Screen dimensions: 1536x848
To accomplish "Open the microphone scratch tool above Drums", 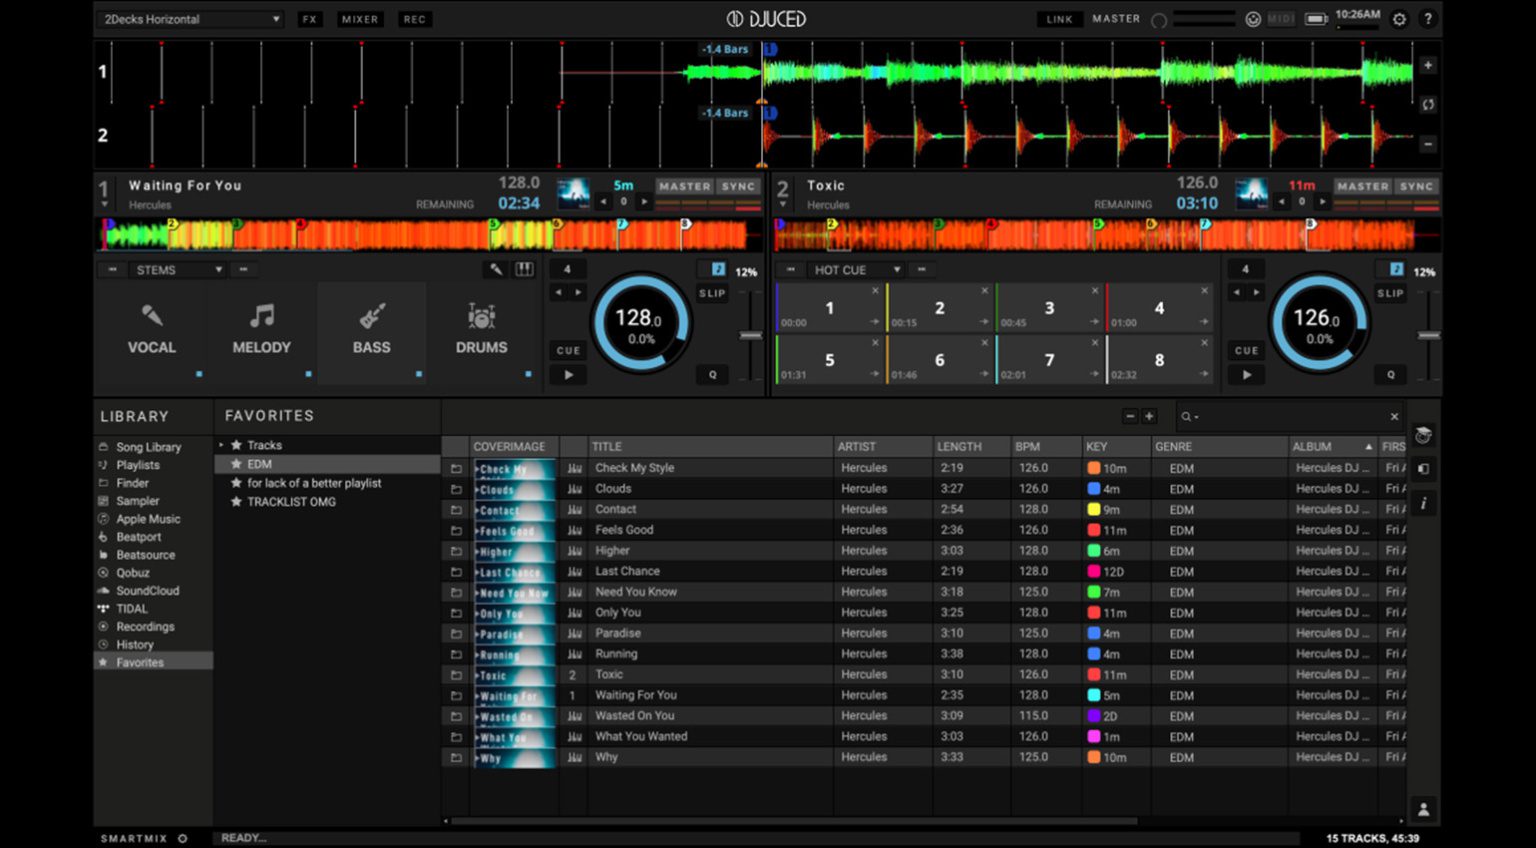I will click(495, 269).
